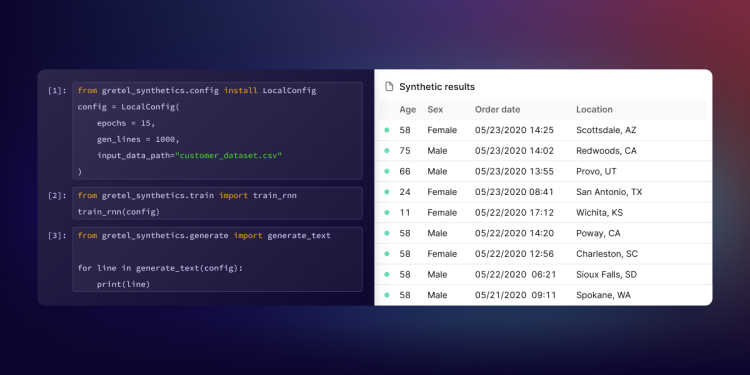The width and height of the screenshot is (750, 375).
Task: Click the [1]: cell prompt label
Action: coord(57,90)
